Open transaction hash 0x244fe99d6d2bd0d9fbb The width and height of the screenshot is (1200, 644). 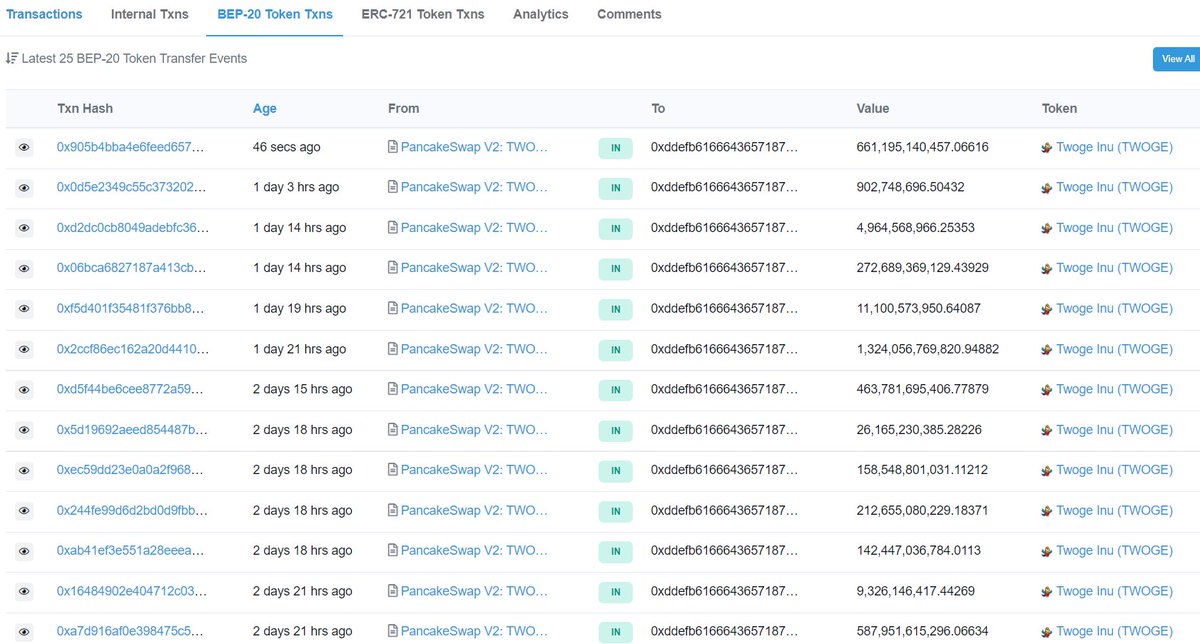(x=132, y=510)
